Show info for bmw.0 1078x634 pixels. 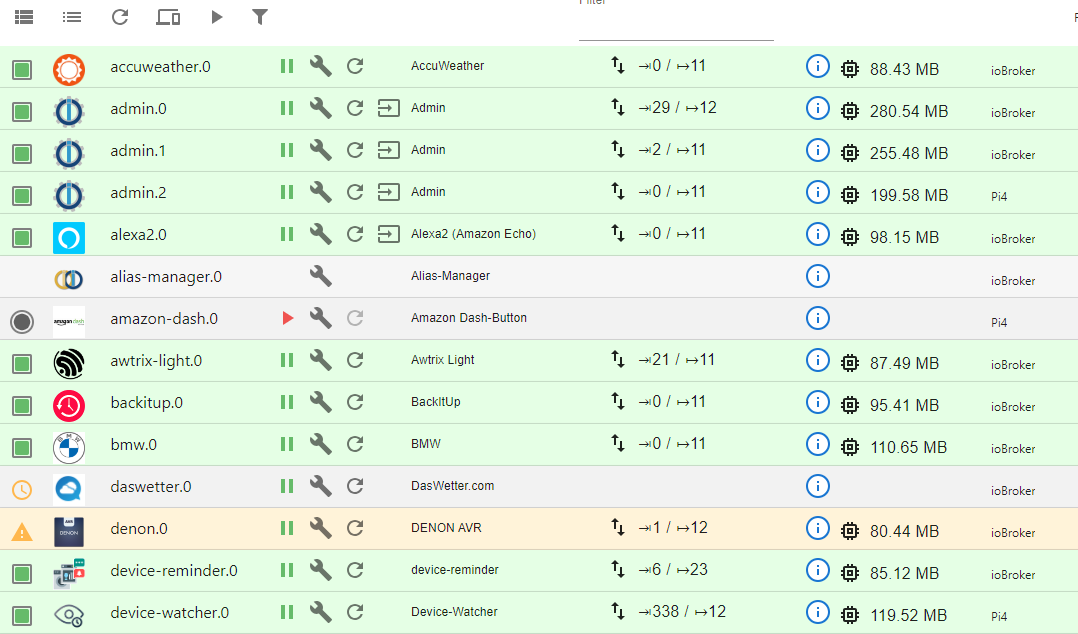[x=817, y=444]
